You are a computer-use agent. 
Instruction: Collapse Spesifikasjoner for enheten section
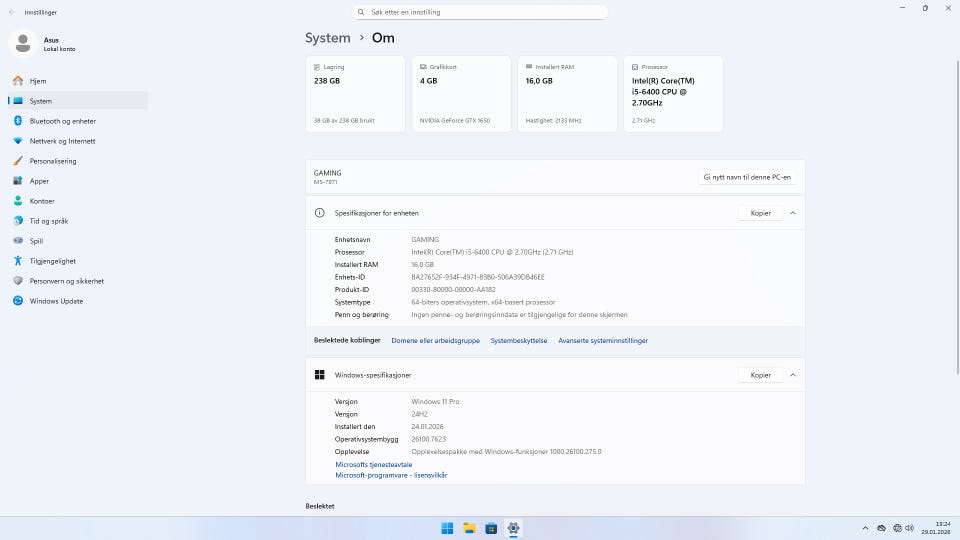(793, 213)
